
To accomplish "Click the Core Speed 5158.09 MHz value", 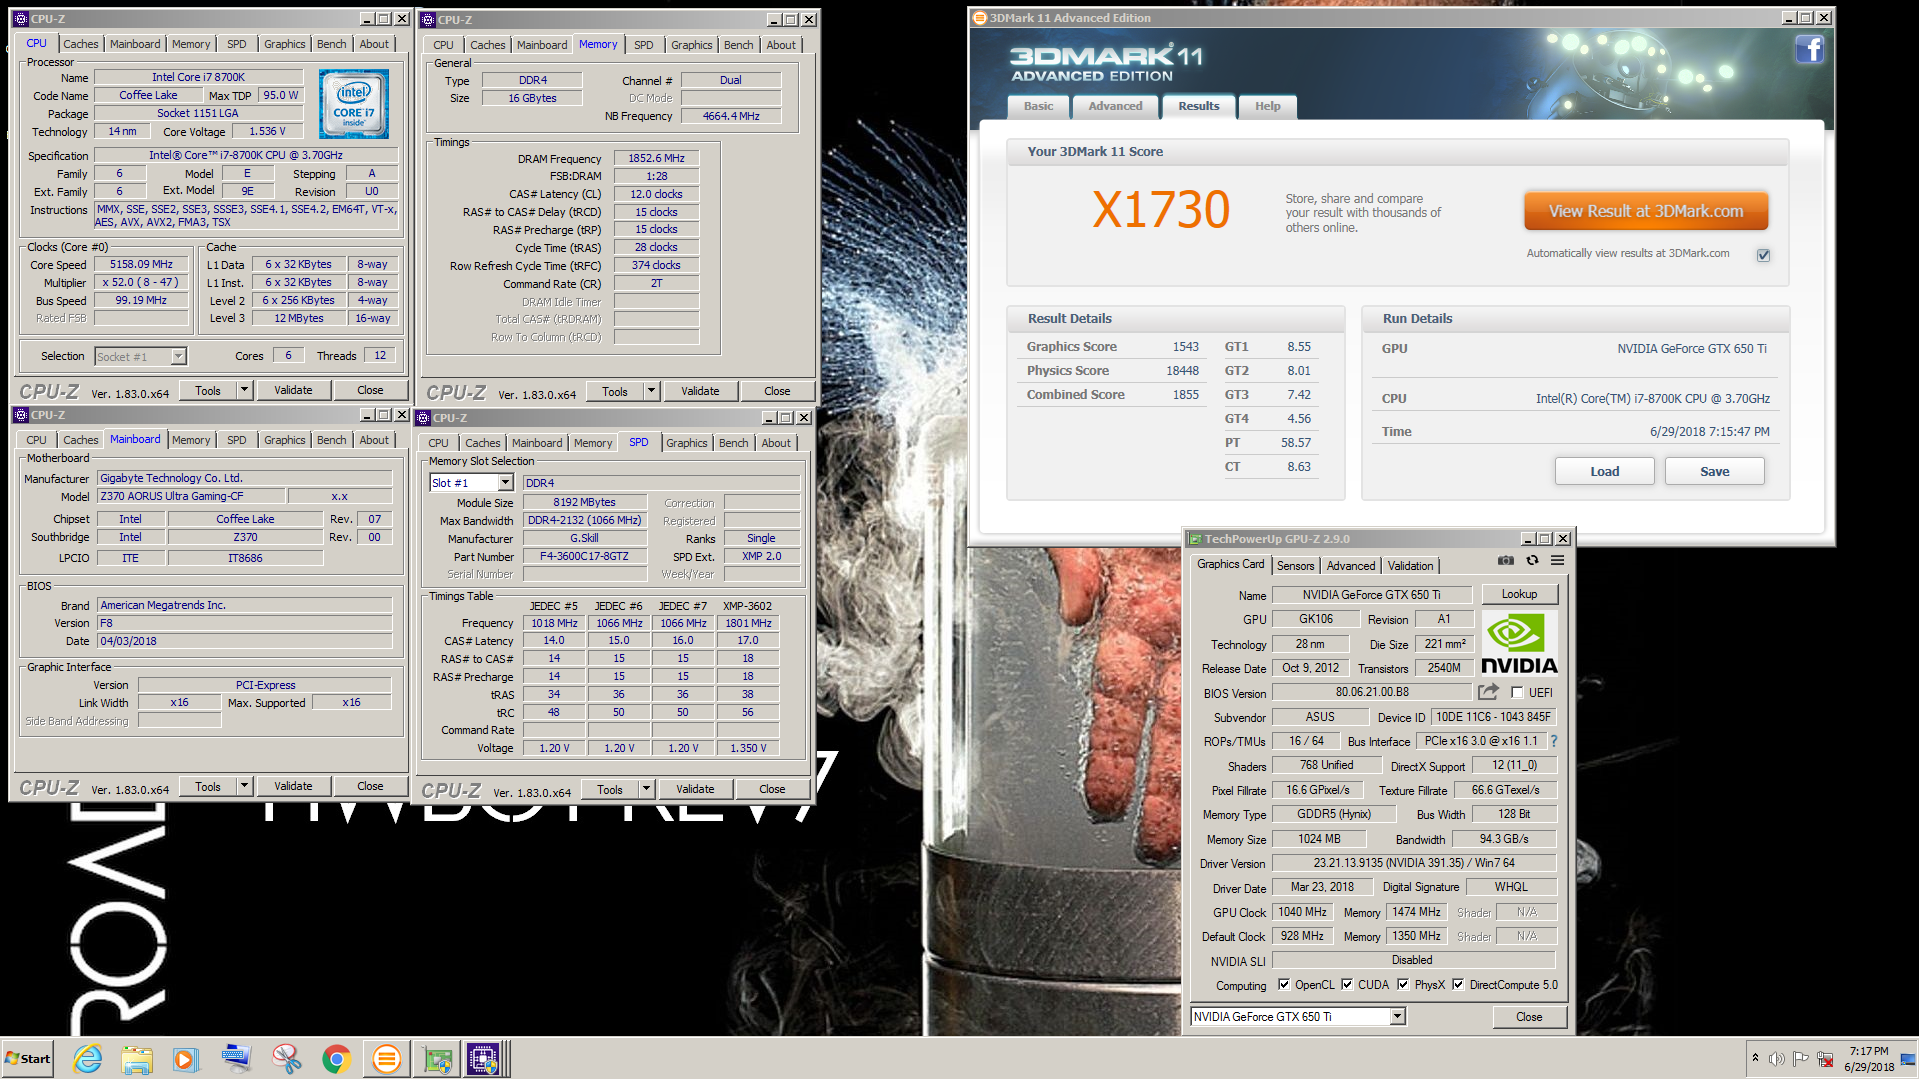I will pos(141,264).
